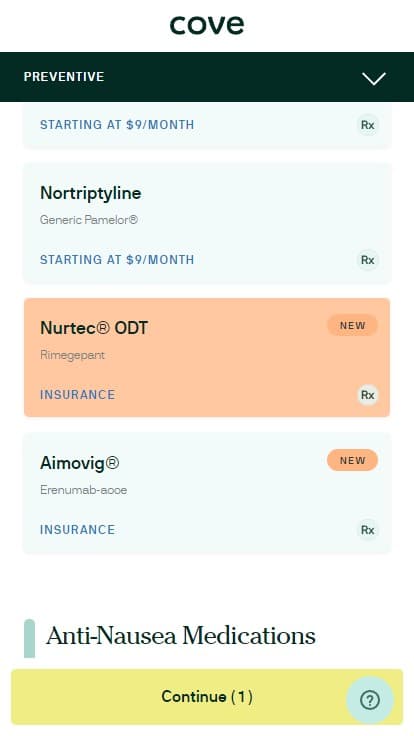Select the Nortriptyline medication card
Image resolution: width=414 pixels, height=736 pixels.
(207, 222)
